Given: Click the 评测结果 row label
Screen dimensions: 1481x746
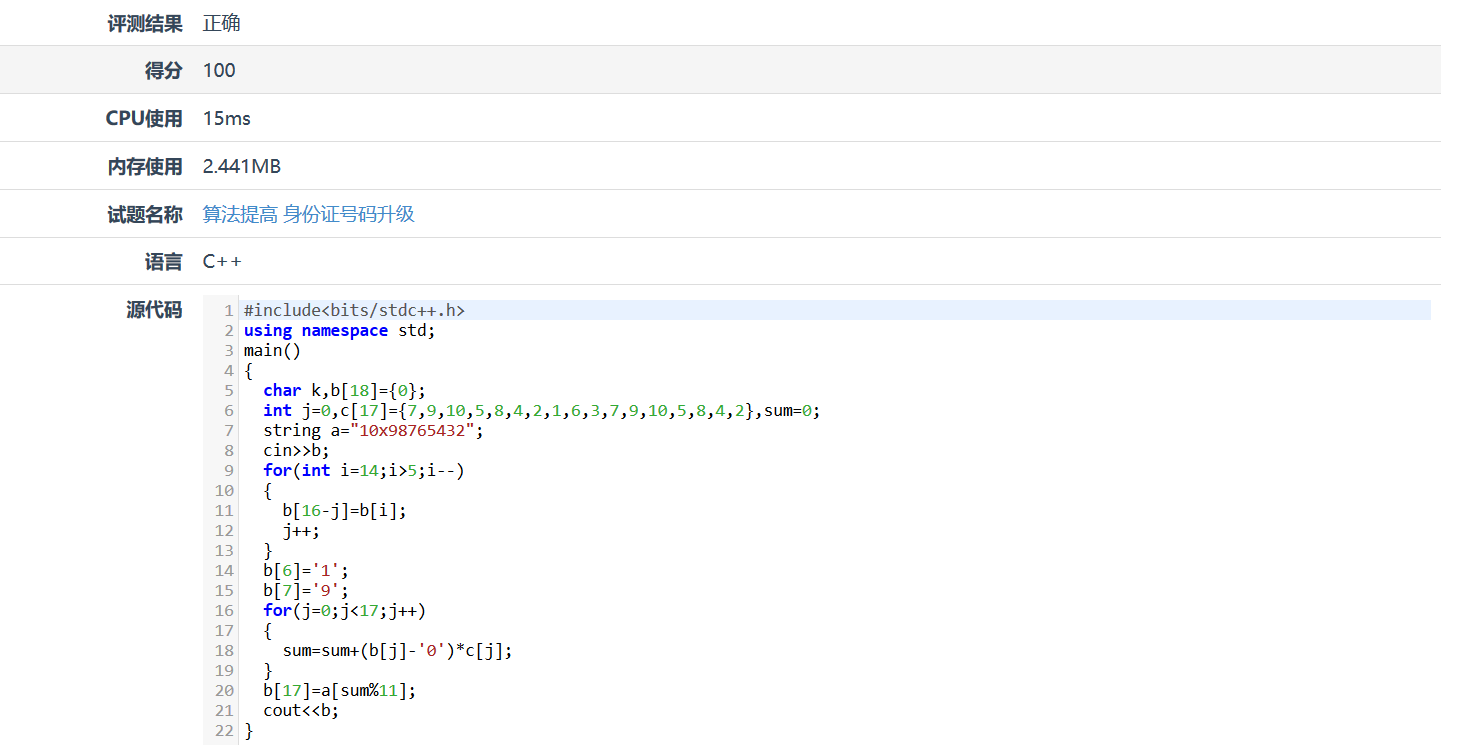Looking at the screenshot, I should tap(145, 22).
